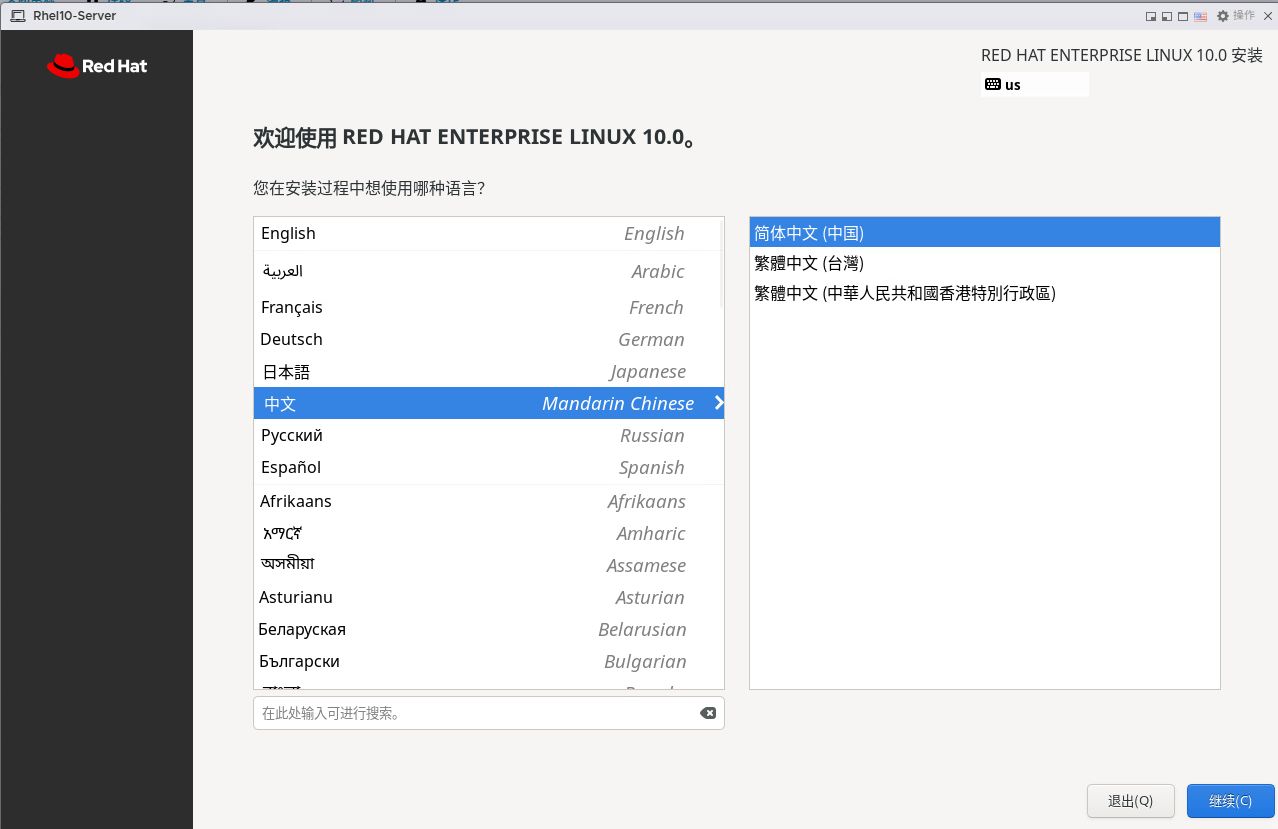Click the keyboard layout icon beside 'us'
Image resolution: width=1278 pixels, height=829 pixels.
tap(992, 85)
